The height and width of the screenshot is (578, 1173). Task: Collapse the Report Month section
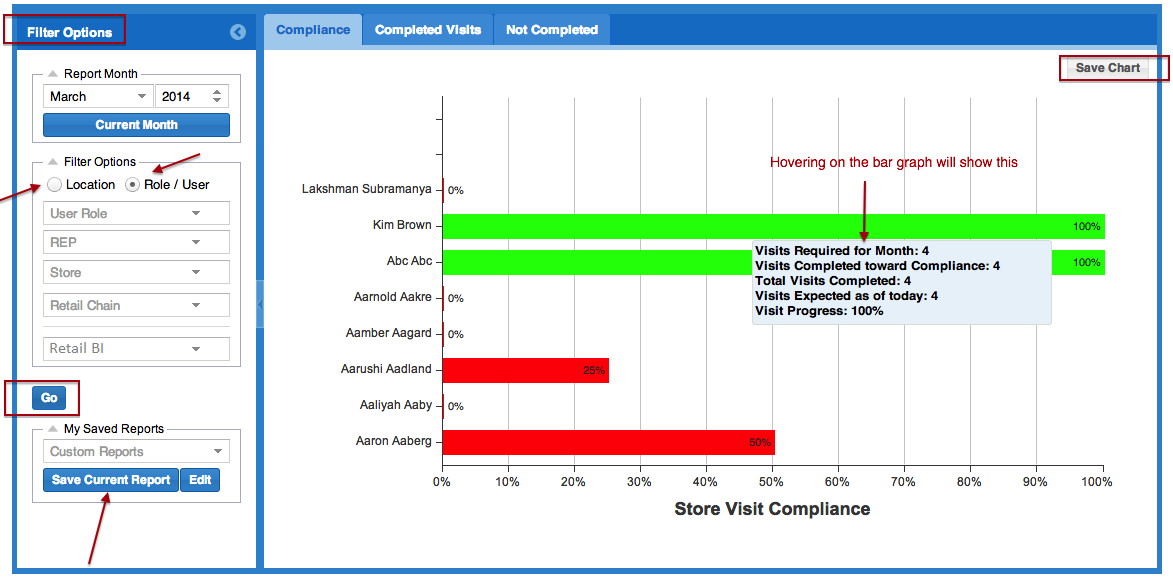coord(53,74)
